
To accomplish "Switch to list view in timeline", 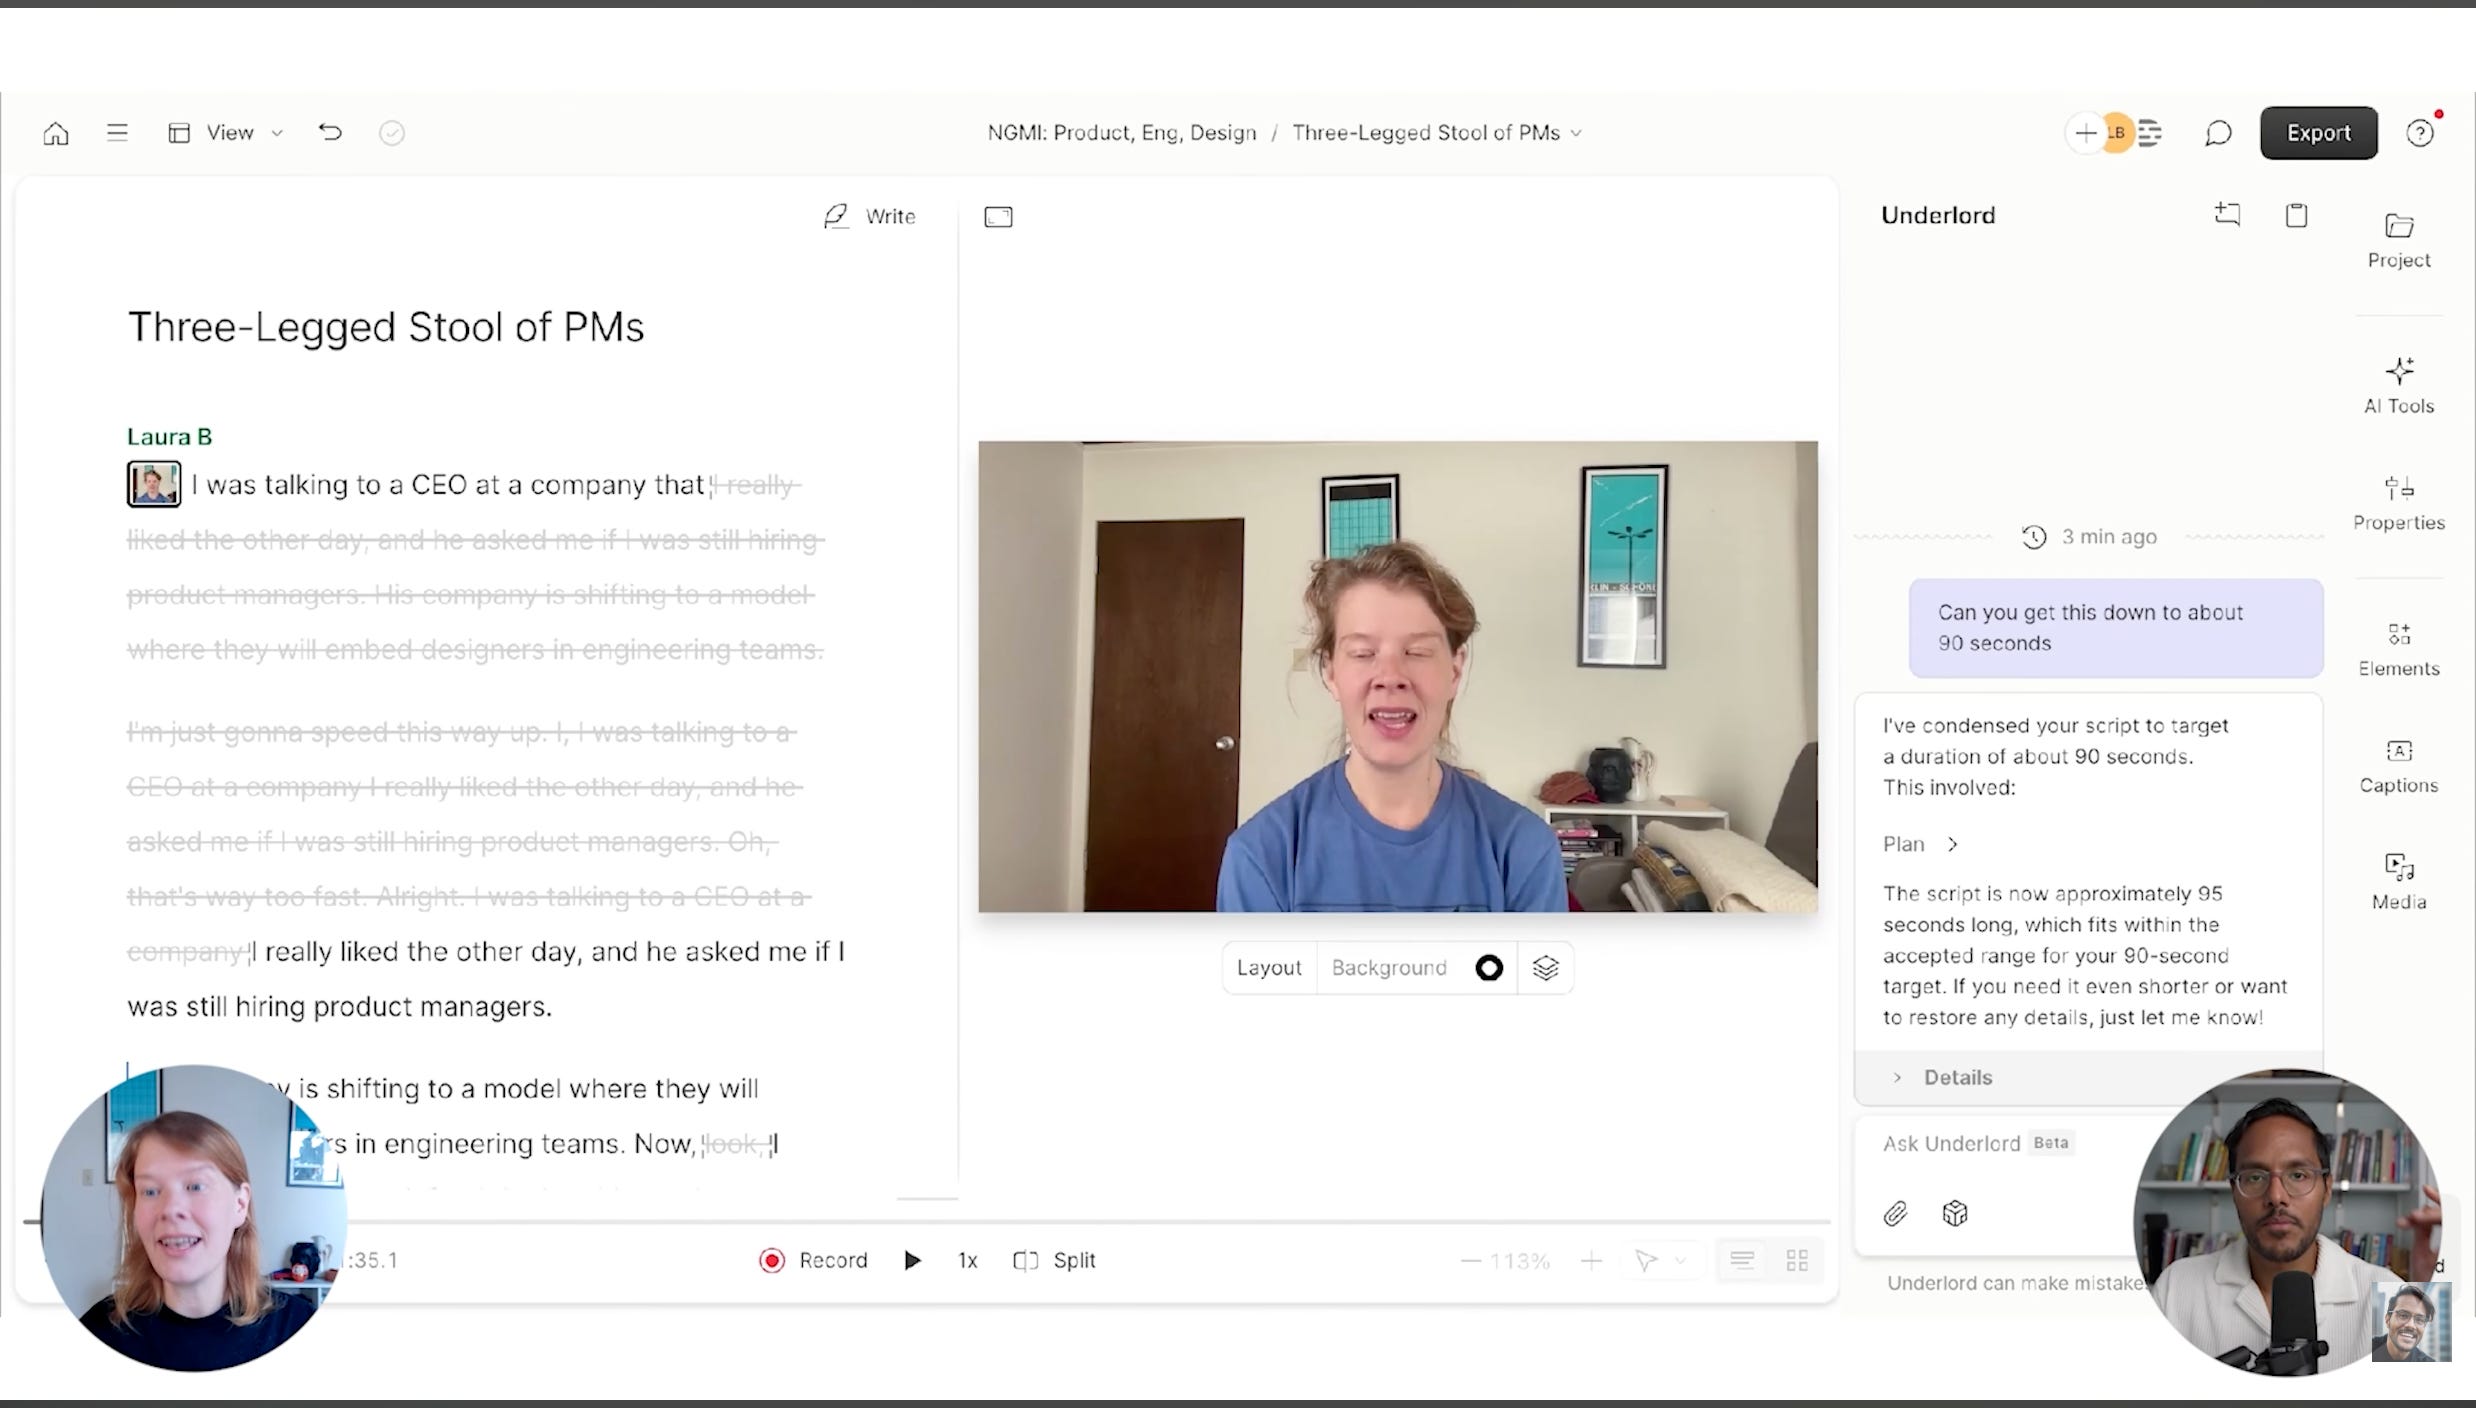I will click(x=1742, y=1261).
